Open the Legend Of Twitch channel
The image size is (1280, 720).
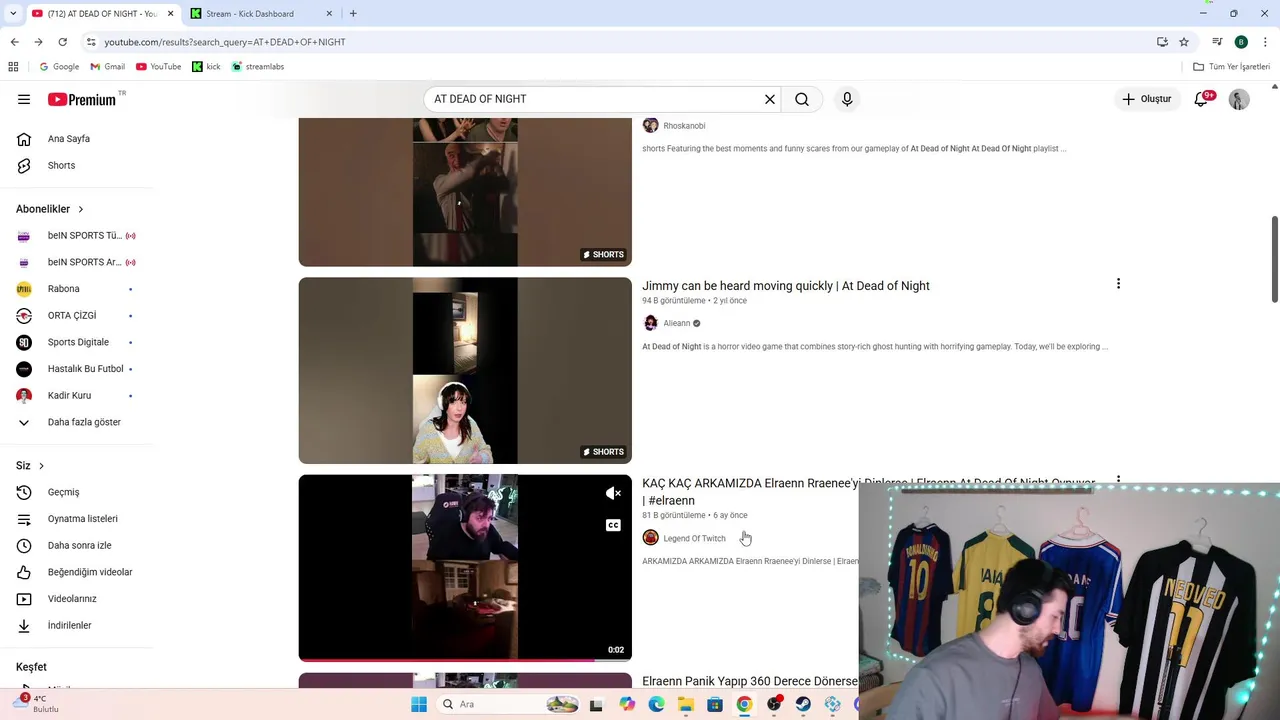694,538
